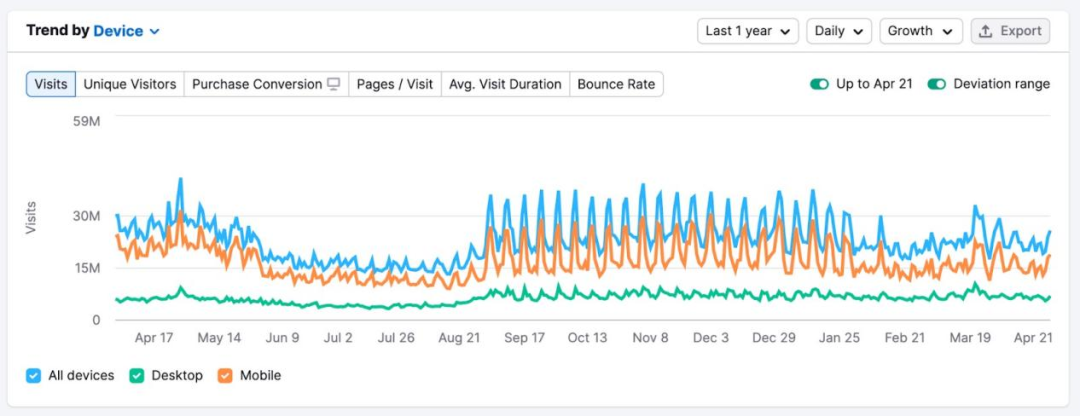Switch to the Unique Visitors tab
The height and width of the screenshot is (416, 1080).
pos(130,84)
